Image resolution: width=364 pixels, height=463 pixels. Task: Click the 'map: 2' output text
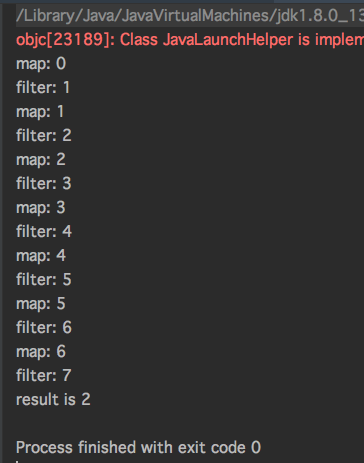41,160
